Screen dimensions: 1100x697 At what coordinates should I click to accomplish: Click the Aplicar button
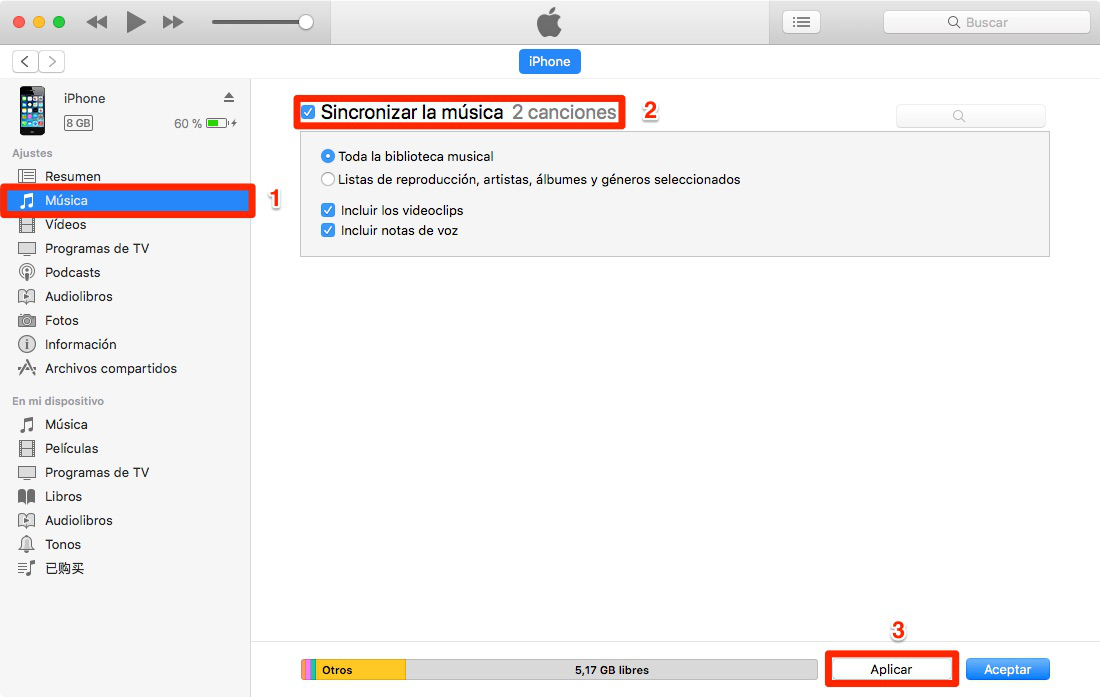(891, 670)
